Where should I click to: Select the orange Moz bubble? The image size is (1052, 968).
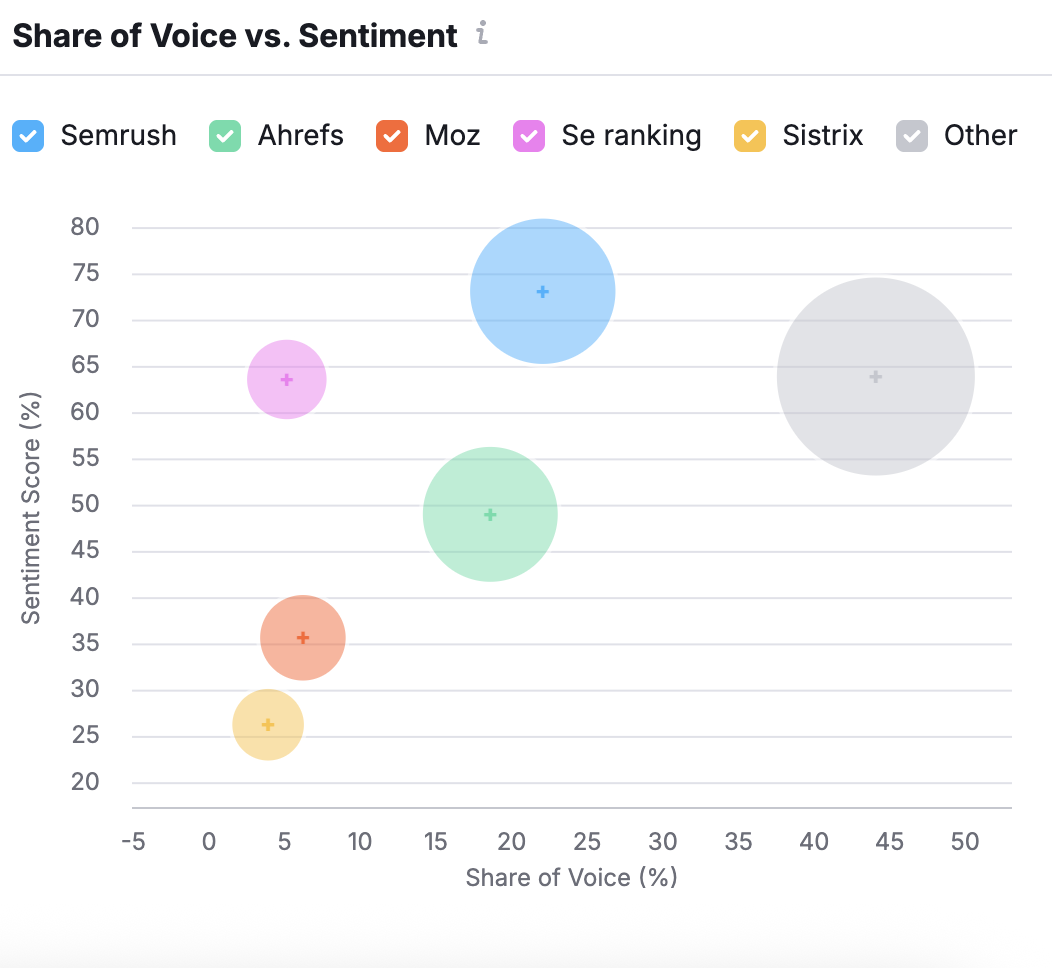coord(303,637)
